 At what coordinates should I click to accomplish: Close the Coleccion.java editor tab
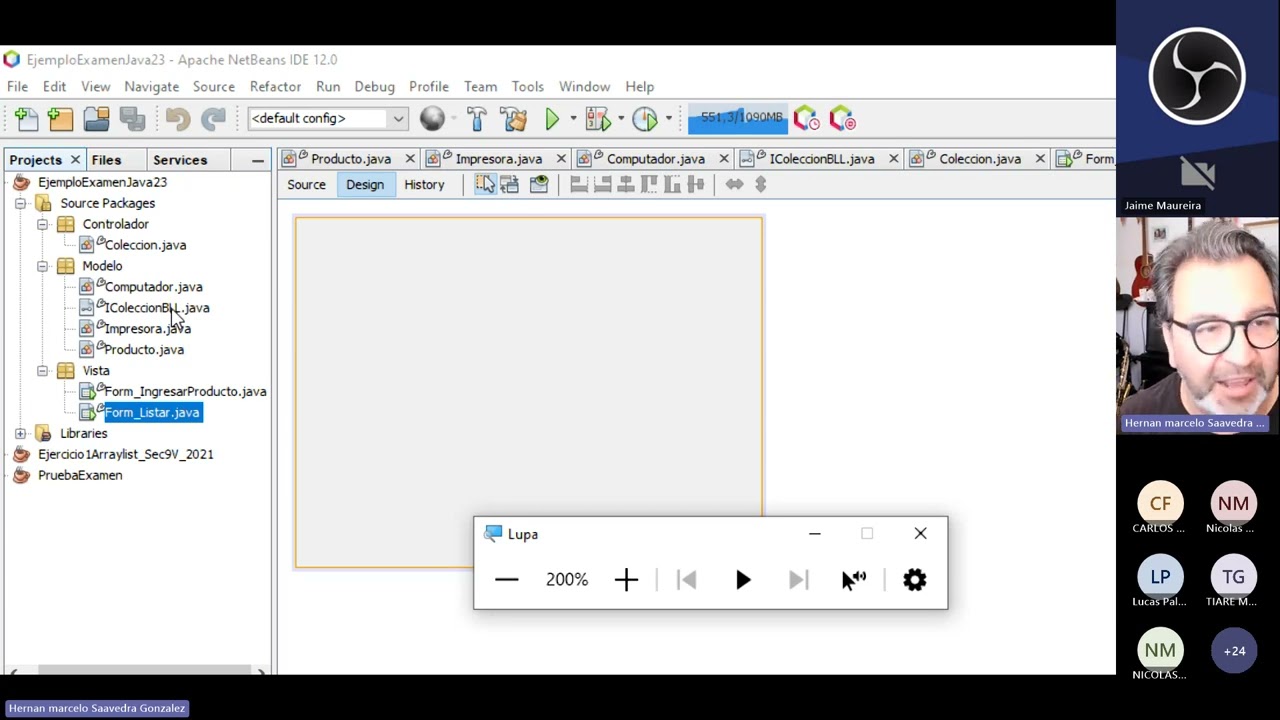pyautogui.click(x=1040, y=159)
